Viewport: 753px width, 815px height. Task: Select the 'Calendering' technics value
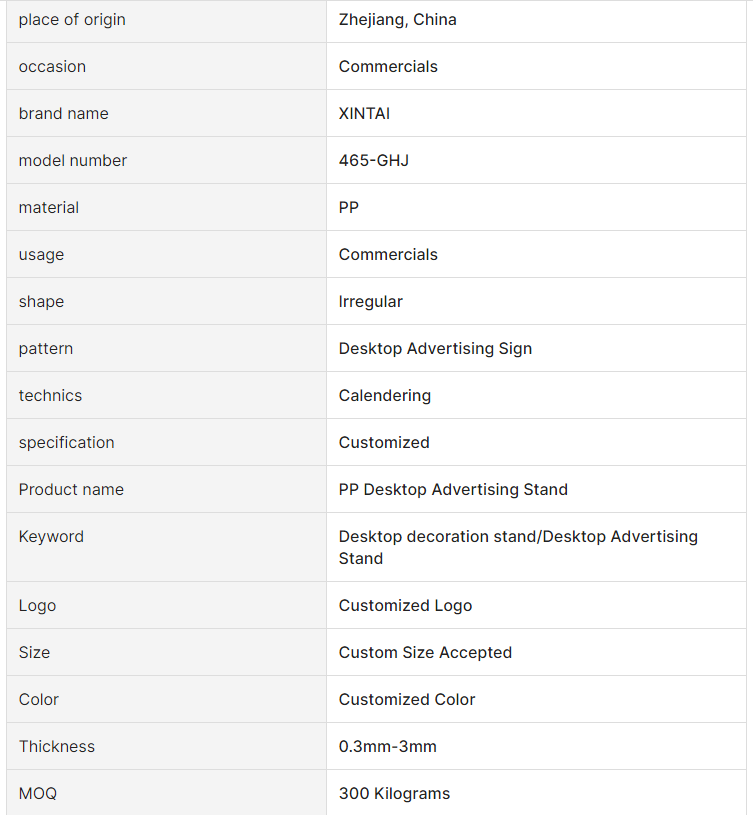click(384, 396)
